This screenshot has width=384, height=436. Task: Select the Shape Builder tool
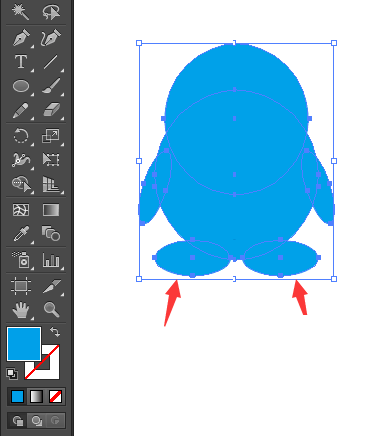tap(21, 184)
